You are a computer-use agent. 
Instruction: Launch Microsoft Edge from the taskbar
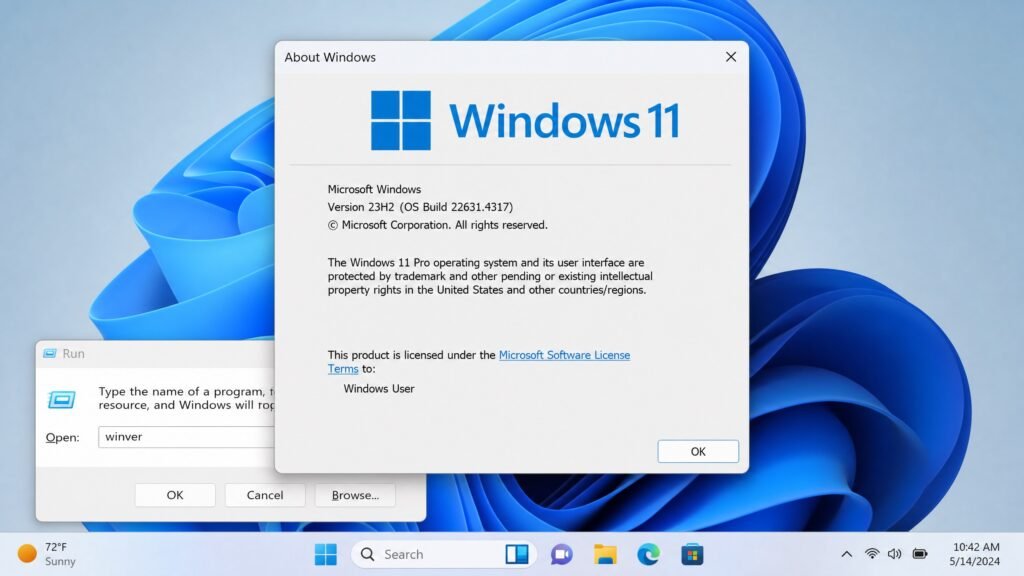[648, 554]
